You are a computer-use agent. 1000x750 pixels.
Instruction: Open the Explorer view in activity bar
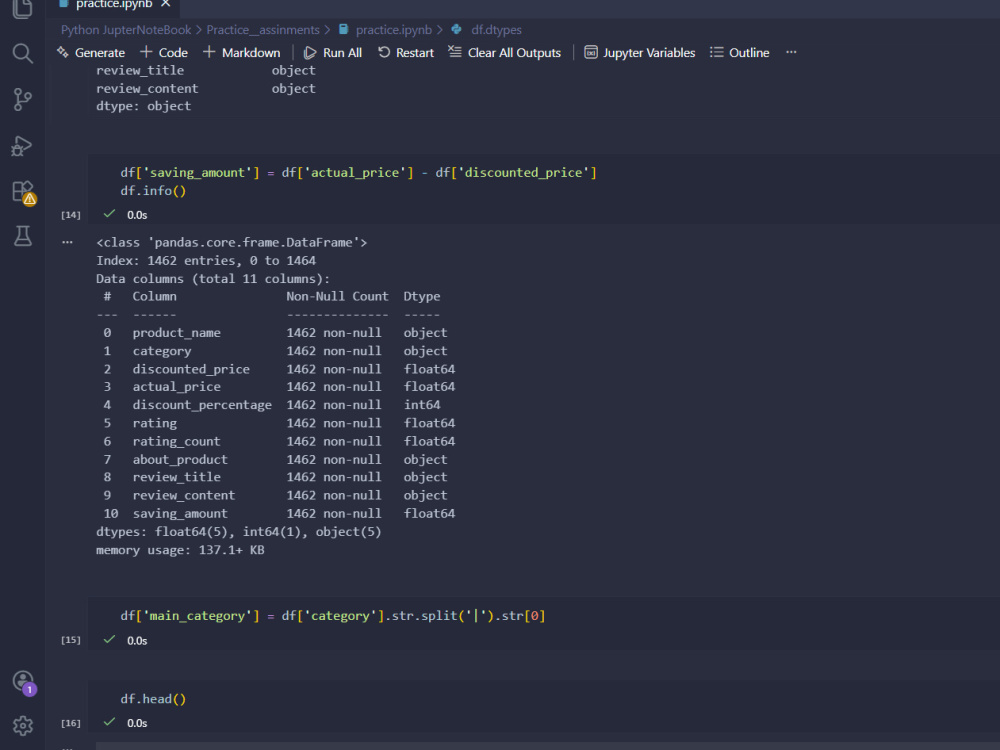coord(22,8)
